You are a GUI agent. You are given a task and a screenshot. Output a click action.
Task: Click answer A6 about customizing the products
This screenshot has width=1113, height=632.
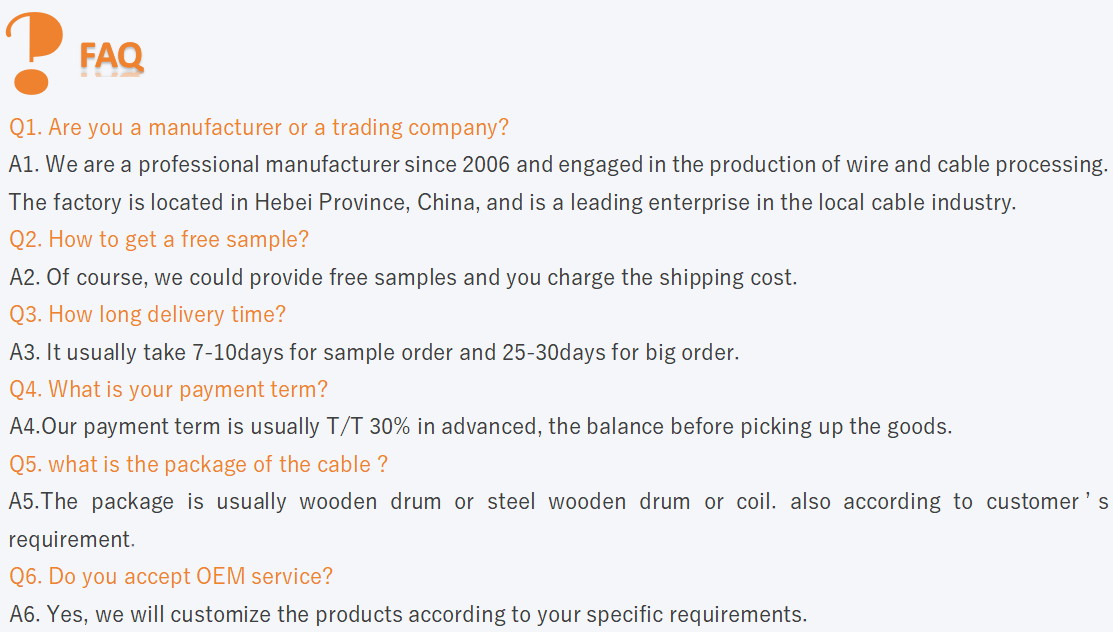click(x=407, y=614)
